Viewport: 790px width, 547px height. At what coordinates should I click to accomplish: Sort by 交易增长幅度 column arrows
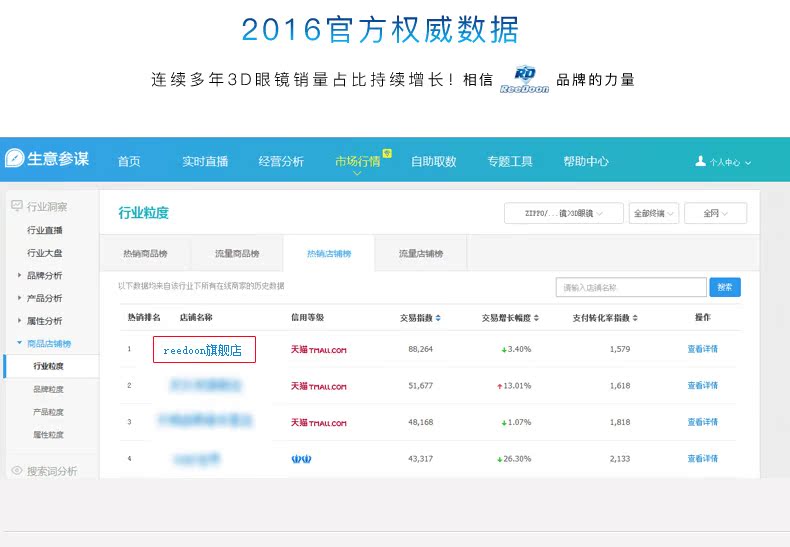click(536, 318)
